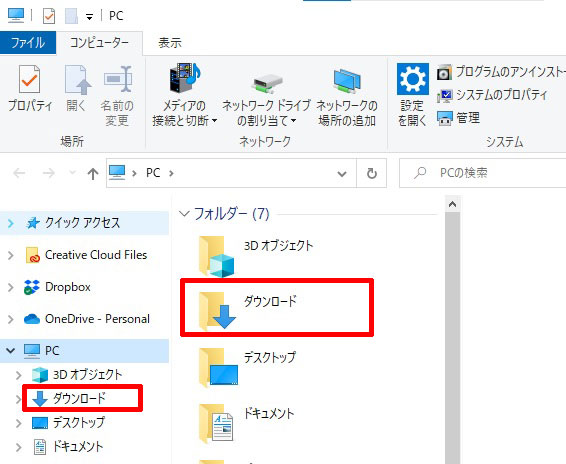Screen dimensions: 566x464
Task: Click the PC search (PCの検索) field
Action: tap(483, 173)
